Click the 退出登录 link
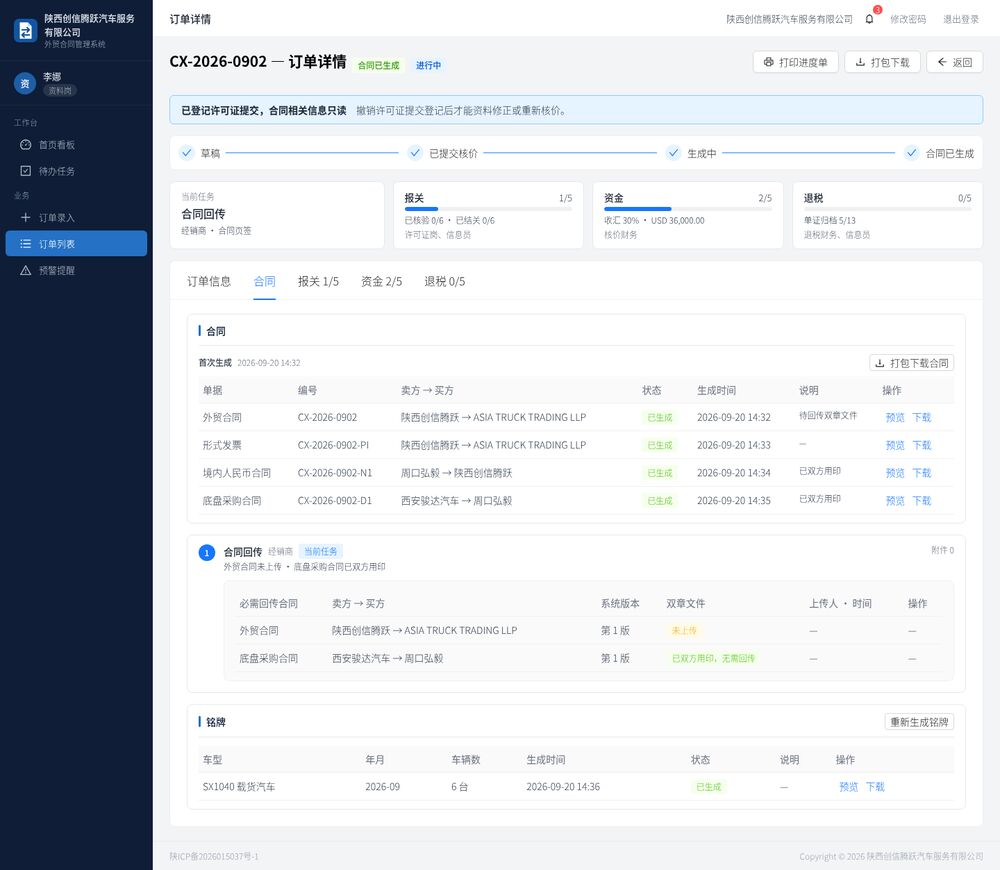This screenshot has width=1000, height=870. tap(960, 19)
